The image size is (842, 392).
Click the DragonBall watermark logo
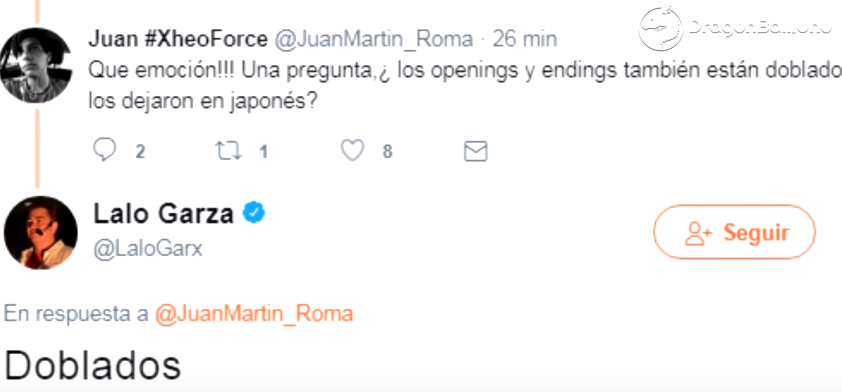pyautogui.click(x=735, y=28)
